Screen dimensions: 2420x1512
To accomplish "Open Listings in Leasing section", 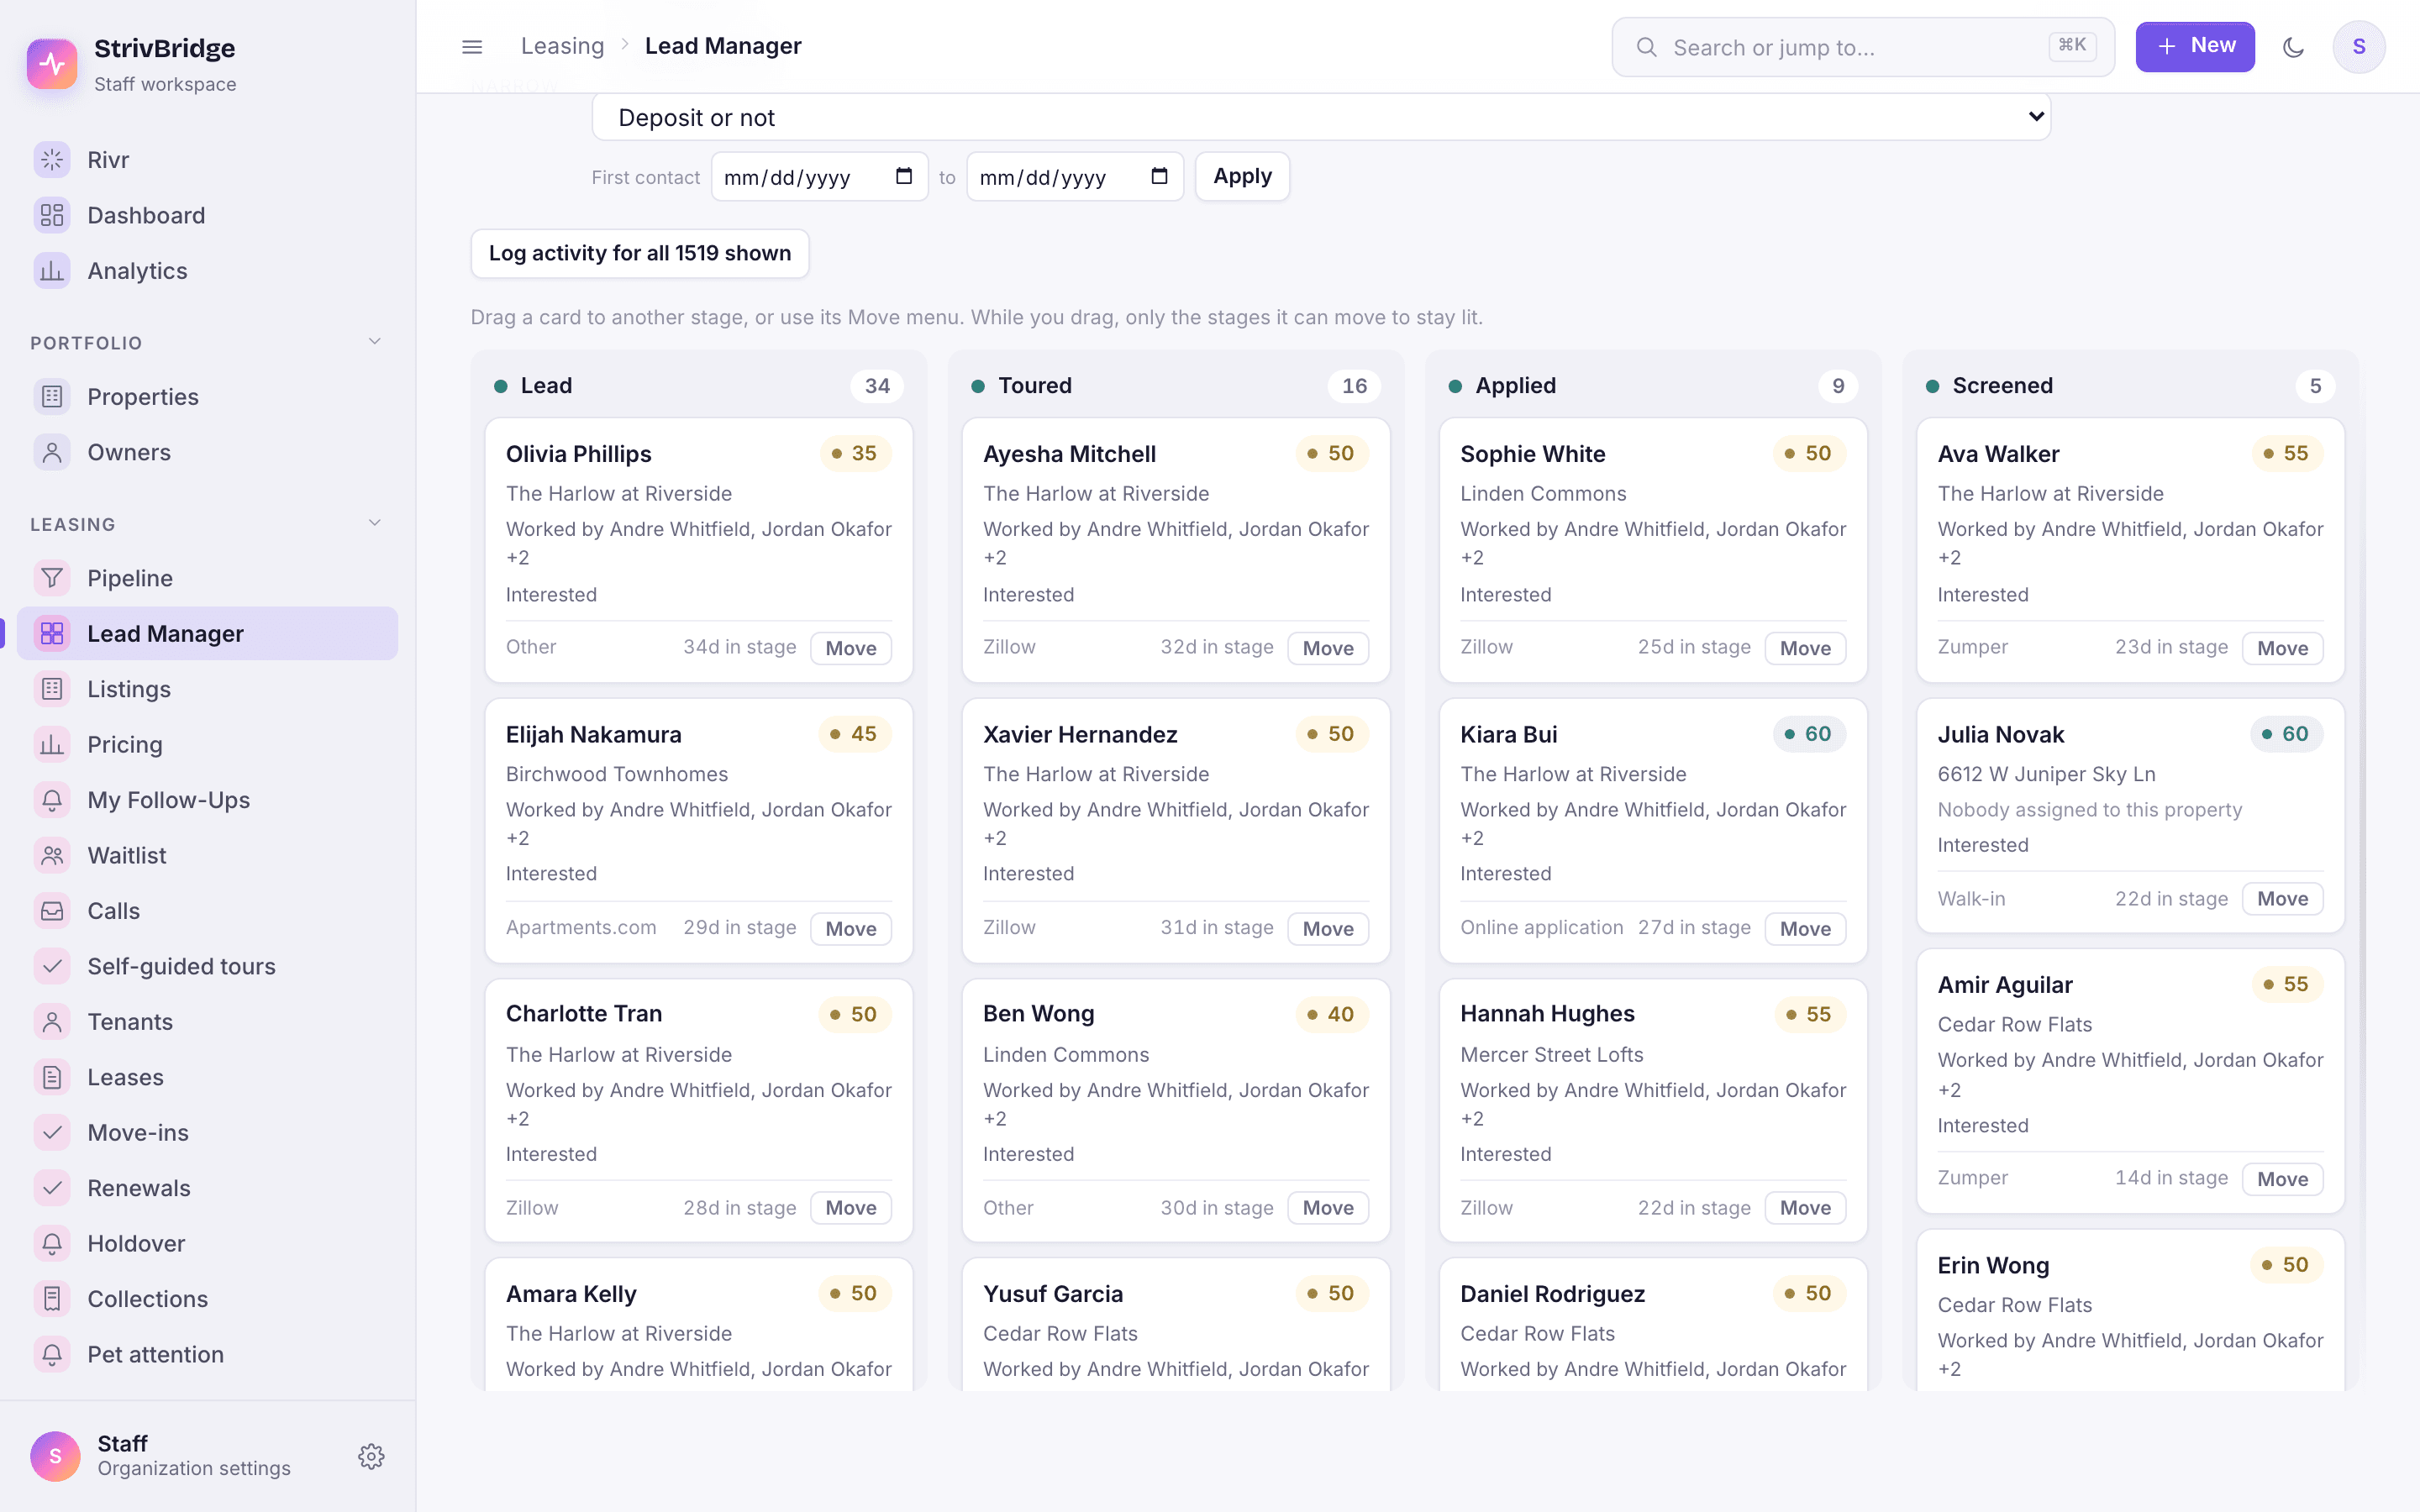I will 207,689.
